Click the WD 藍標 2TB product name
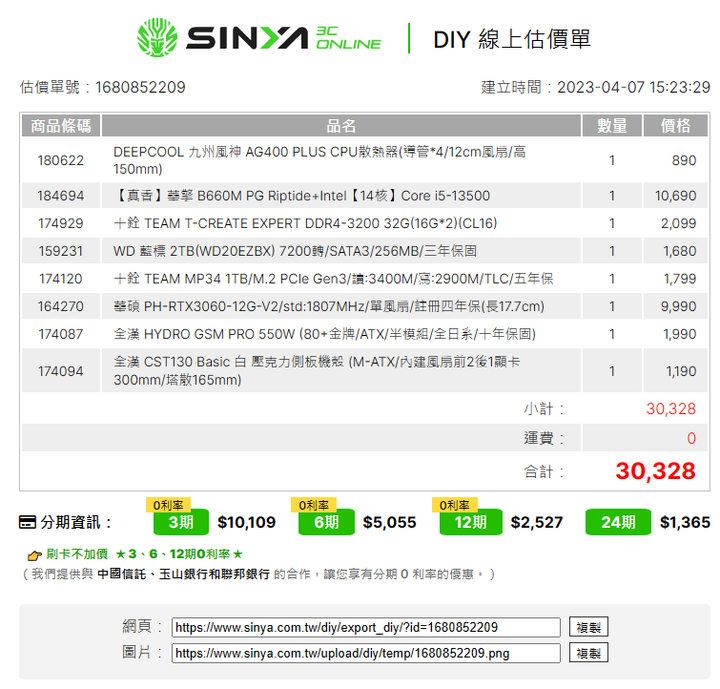The image size is (720, 689). [295, 251]
